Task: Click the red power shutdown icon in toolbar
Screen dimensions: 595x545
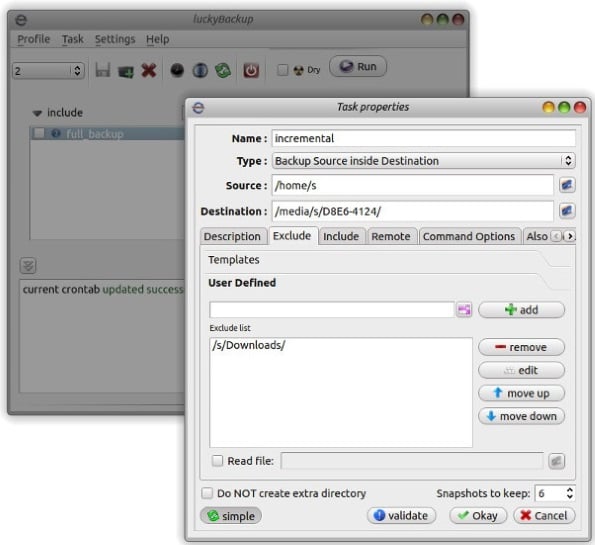Action: pyautogui.click(x=251, y=70)
